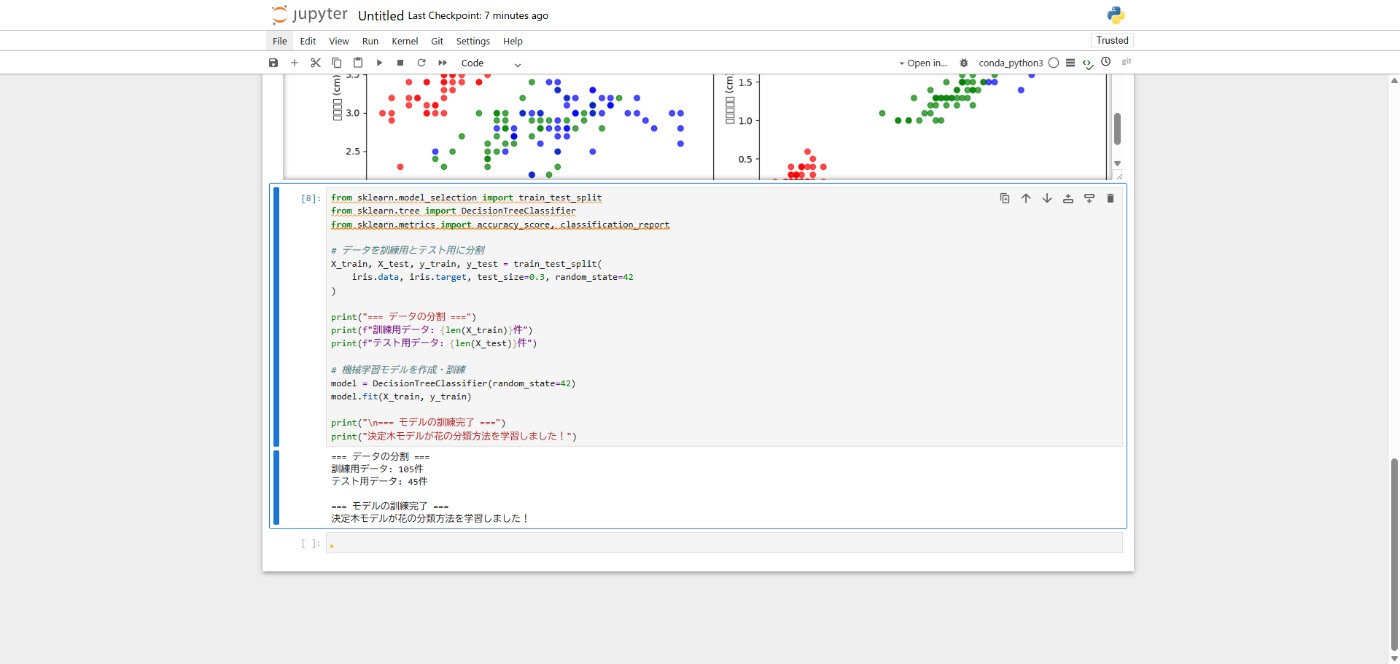The height and width of the screenshot is (664, 1400).
Task: Check the kernel status circle indicator
Action: [x=1054, y=63]
